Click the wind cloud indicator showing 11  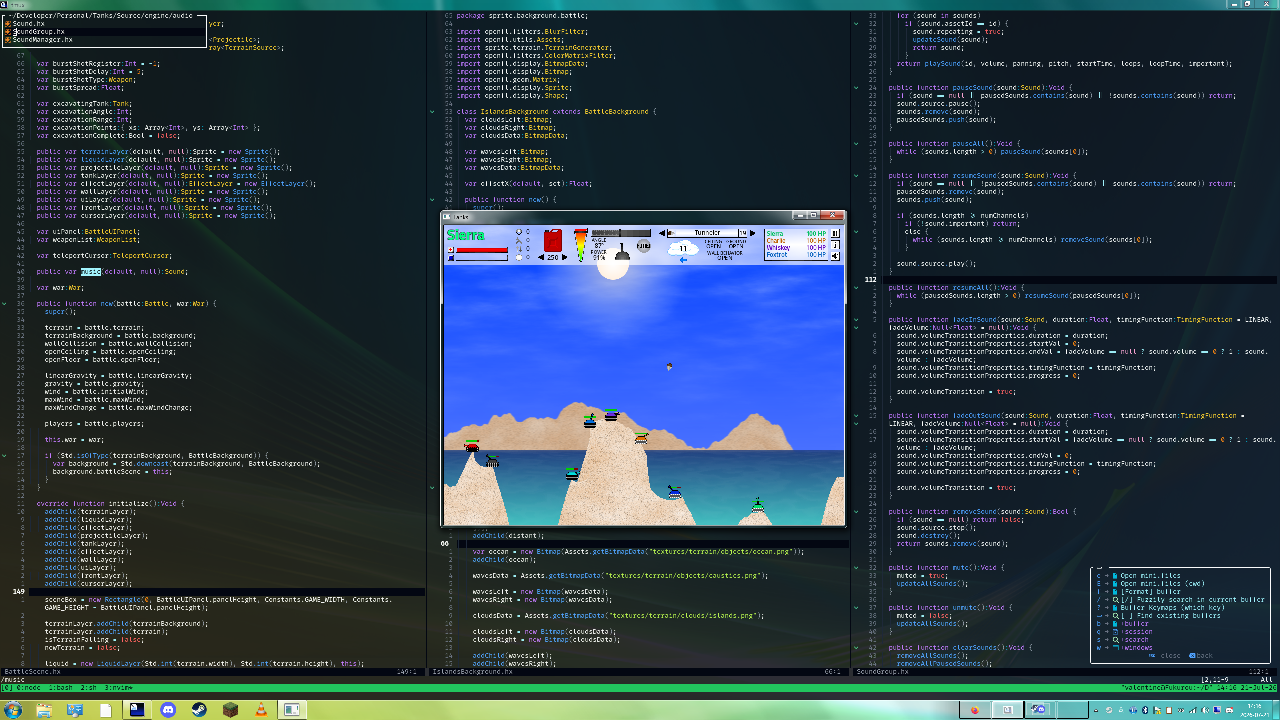683,248
